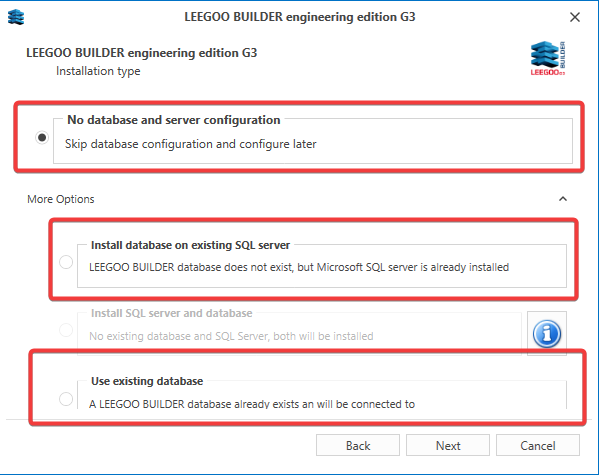Click the LEEGOO app icon in title bar

pos(16,17)
